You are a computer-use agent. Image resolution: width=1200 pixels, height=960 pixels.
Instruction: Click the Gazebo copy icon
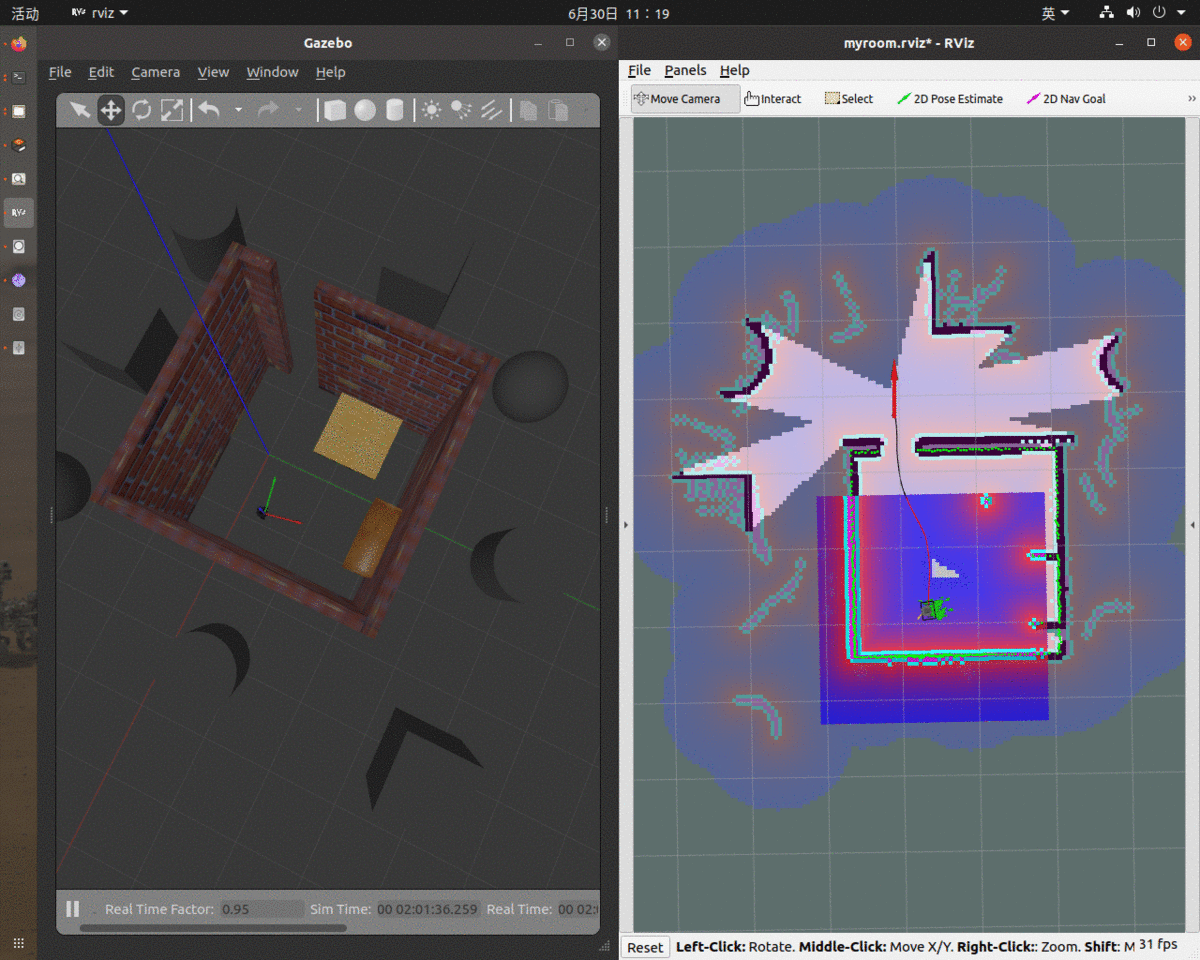coord(528,110)
